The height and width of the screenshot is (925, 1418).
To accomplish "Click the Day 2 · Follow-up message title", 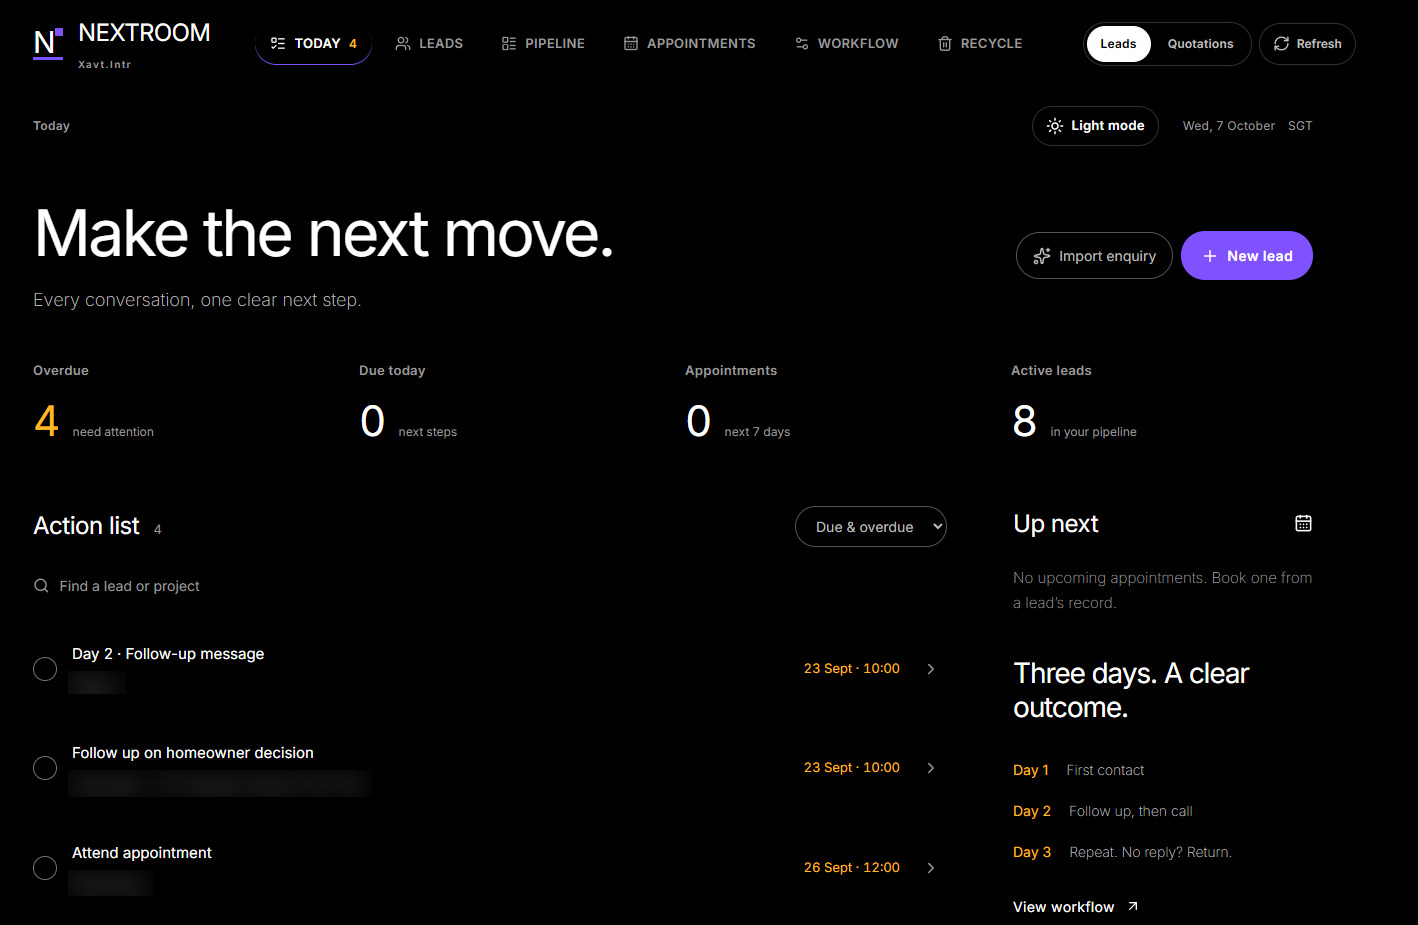I will pyautogui.click(x=168, y=654).
